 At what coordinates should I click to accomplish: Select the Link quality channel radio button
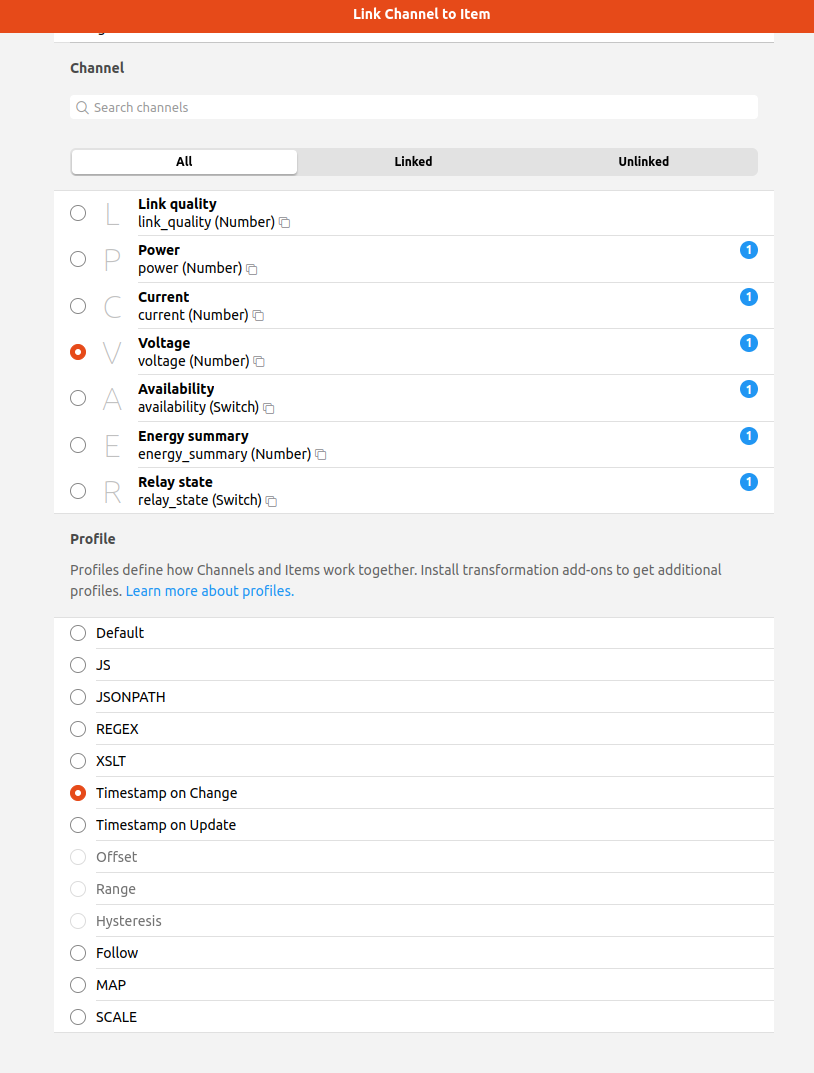pyautogui.click(x=78, y=213)
